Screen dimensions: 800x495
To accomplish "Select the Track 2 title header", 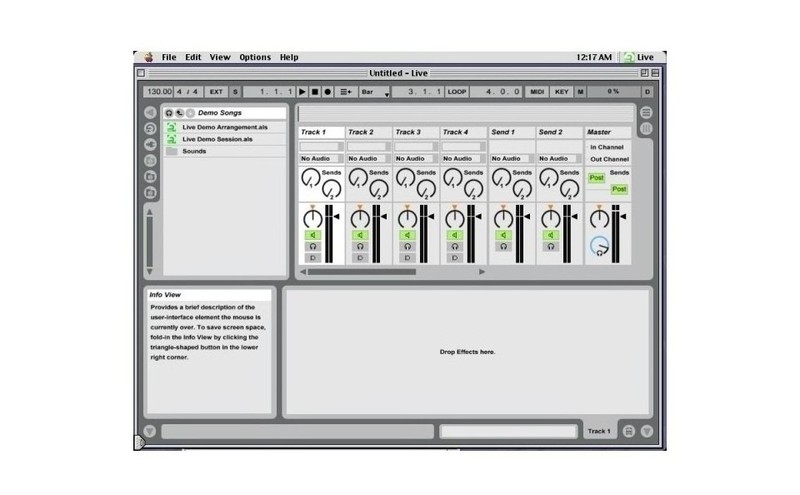I will click(369, 132).
